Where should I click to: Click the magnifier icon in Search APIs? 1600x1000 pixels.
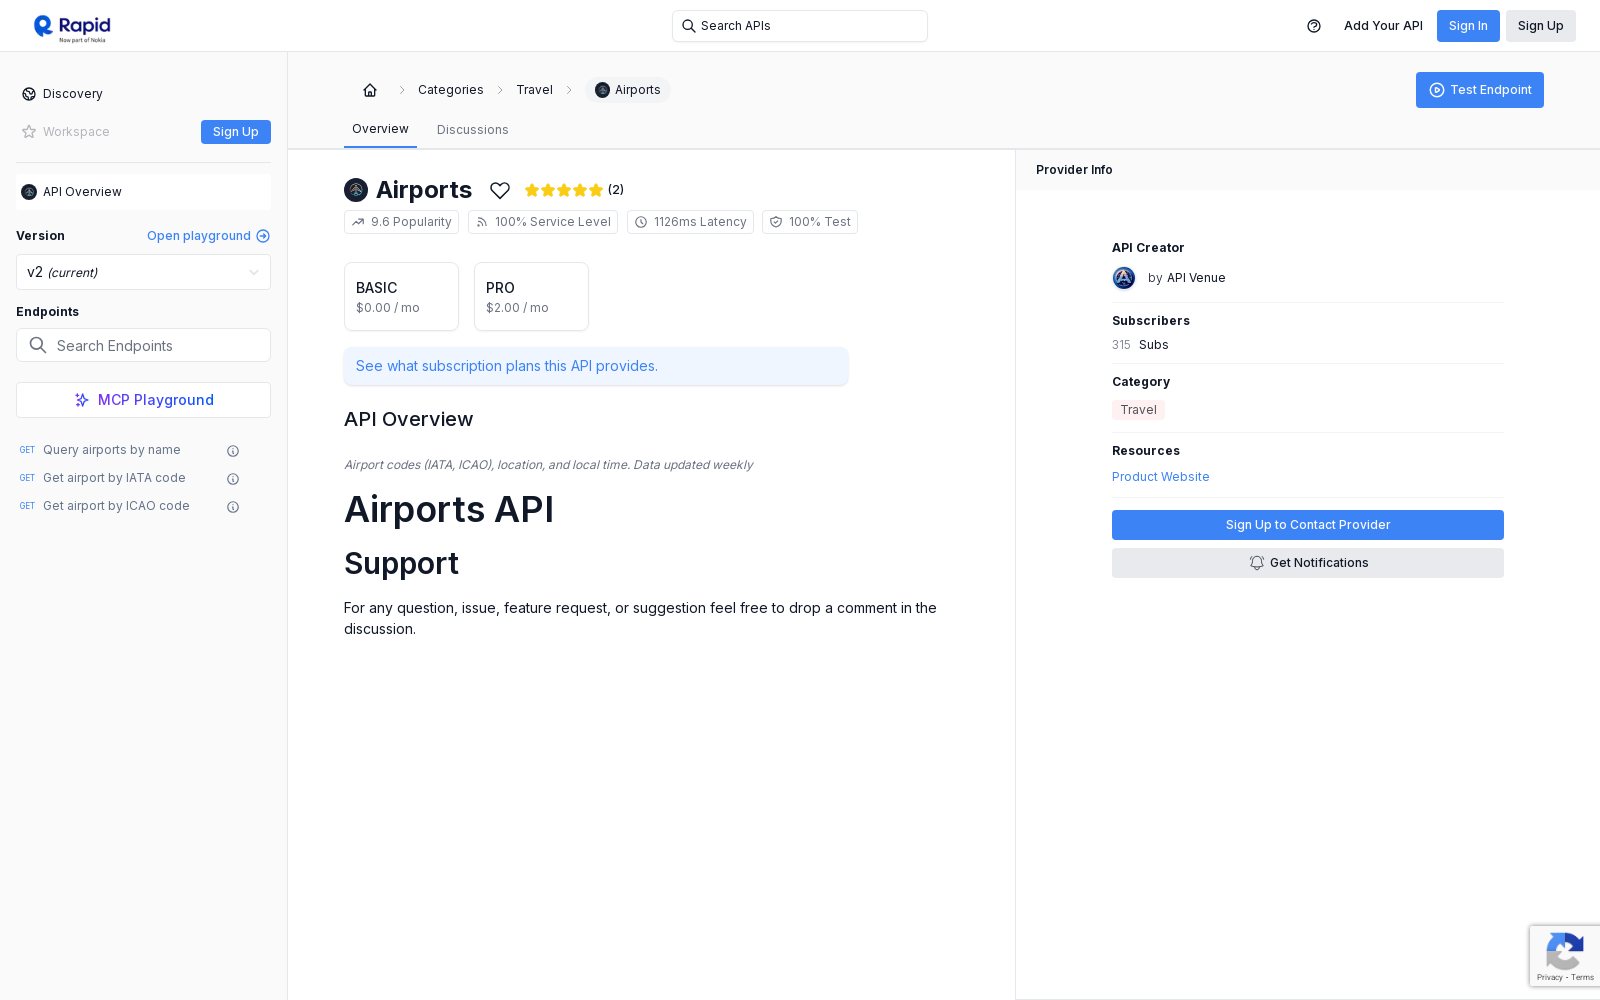click(689, 26)
